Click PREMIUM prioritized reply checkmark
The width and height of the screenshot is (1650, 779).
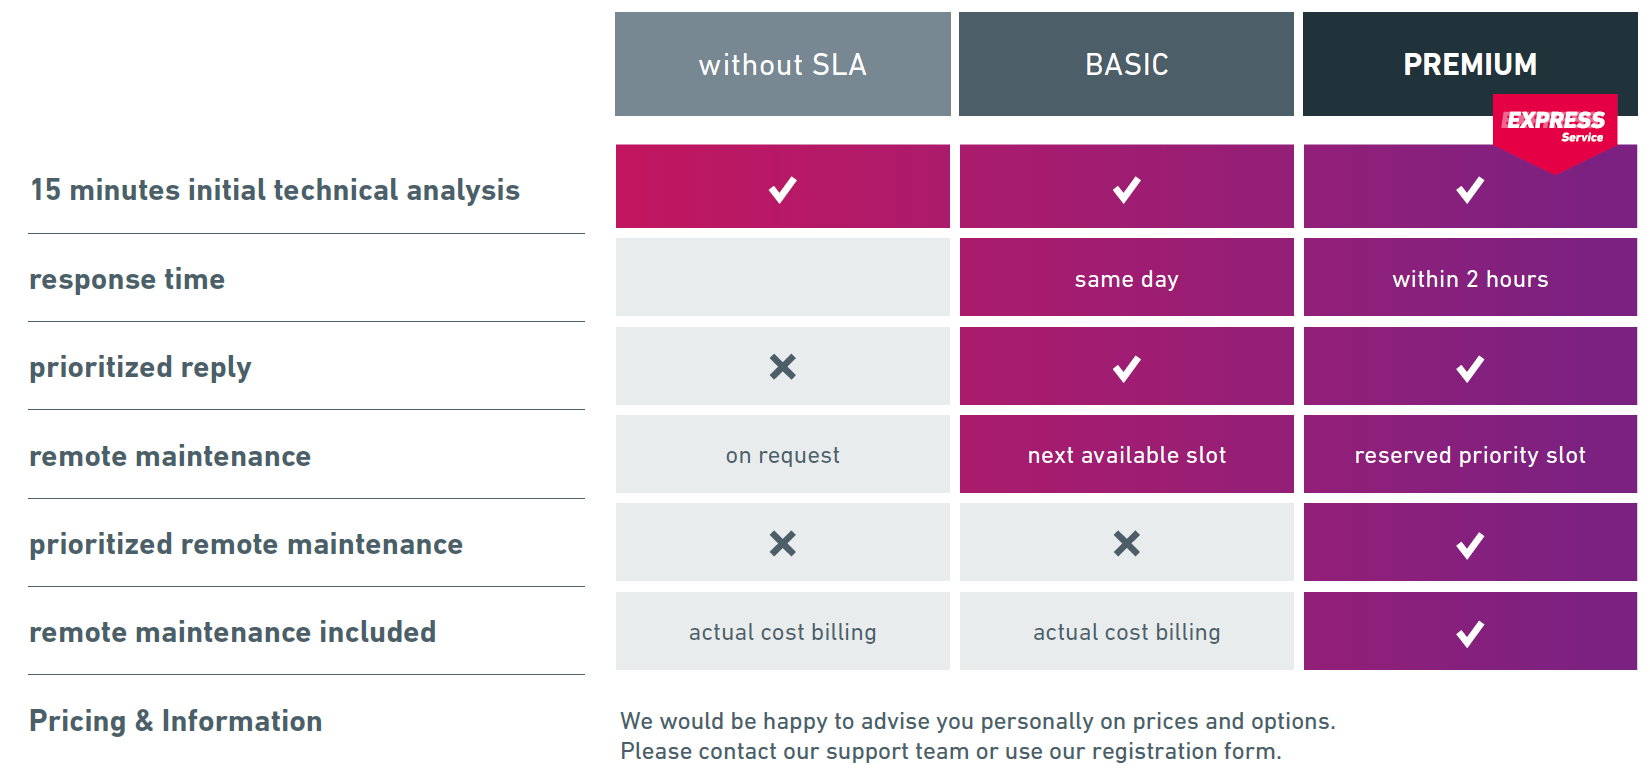(x=1469, y=369)
